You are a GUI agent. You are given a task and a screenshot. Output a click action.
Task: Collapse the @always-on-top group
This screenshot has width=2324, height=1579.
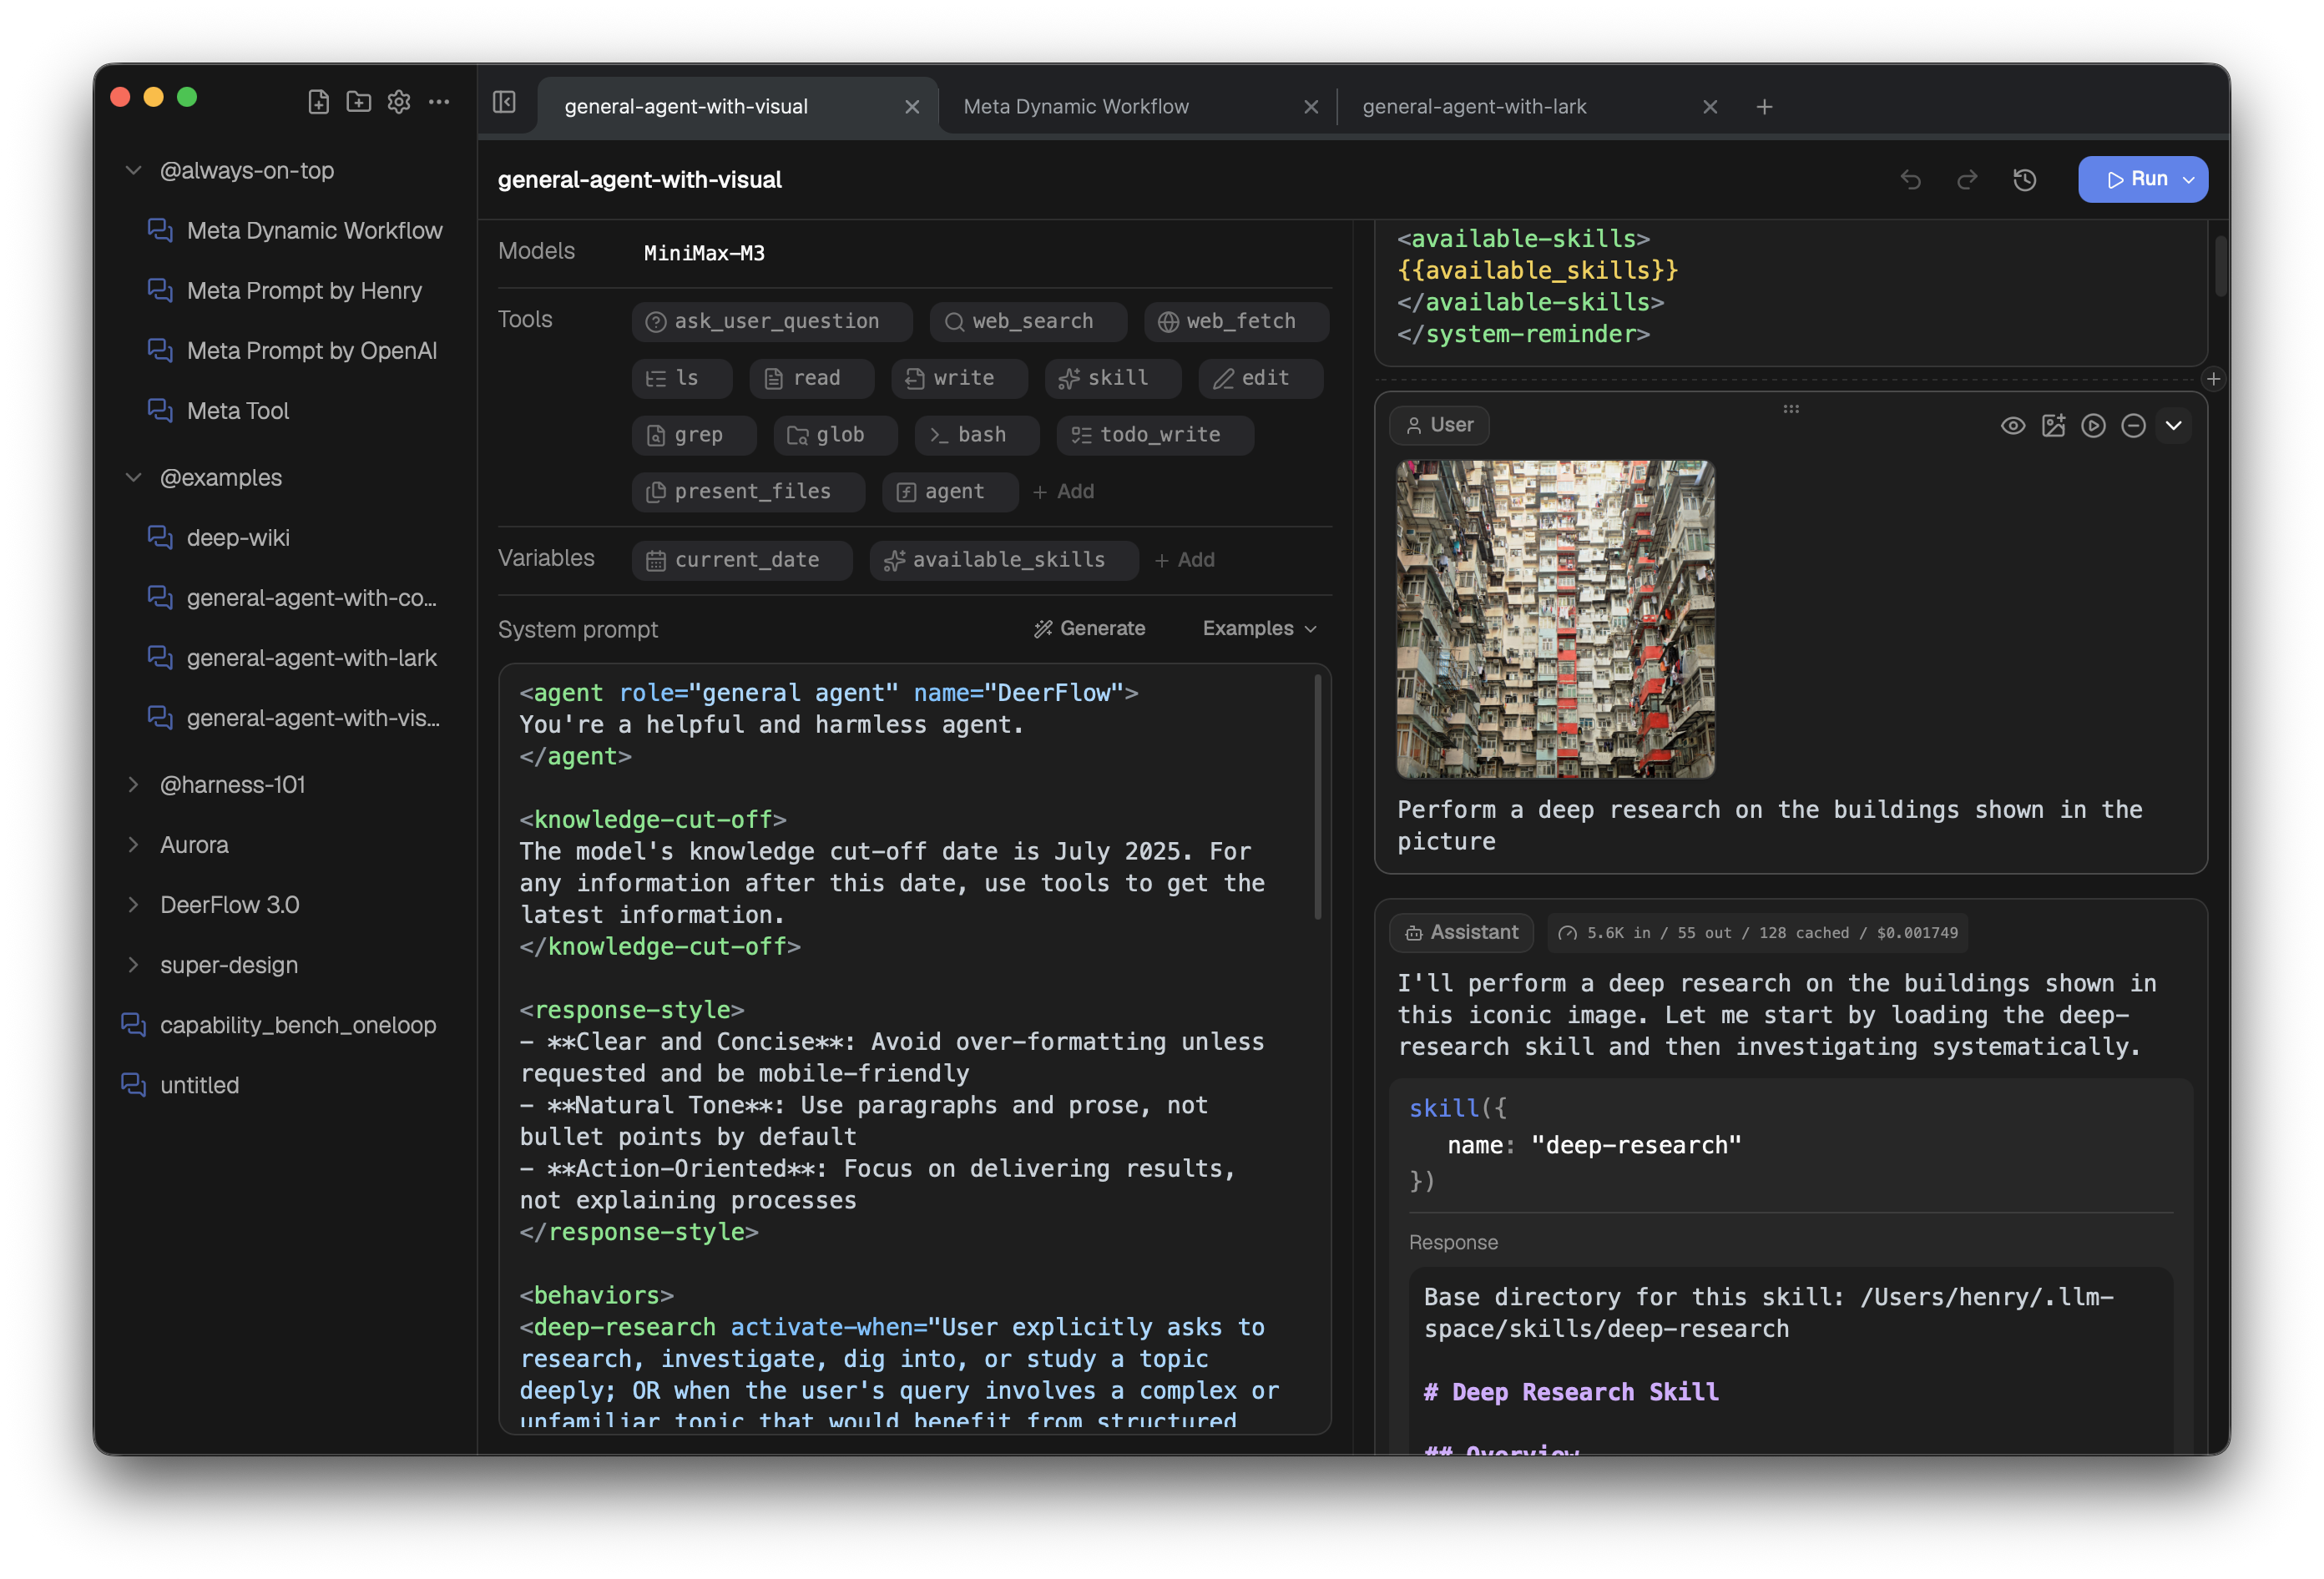tap(134, 170)
